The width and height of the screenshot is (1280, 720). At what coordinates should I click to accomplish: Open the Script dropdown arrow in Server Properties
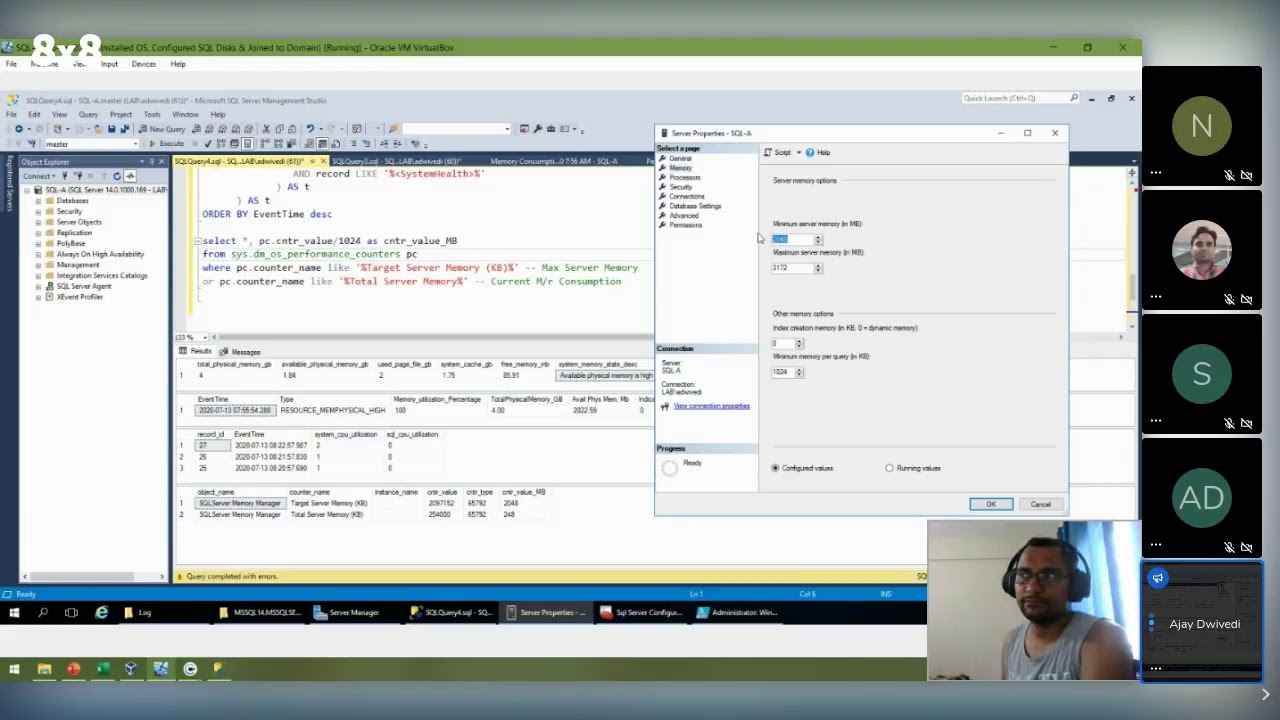coord(799,152)
